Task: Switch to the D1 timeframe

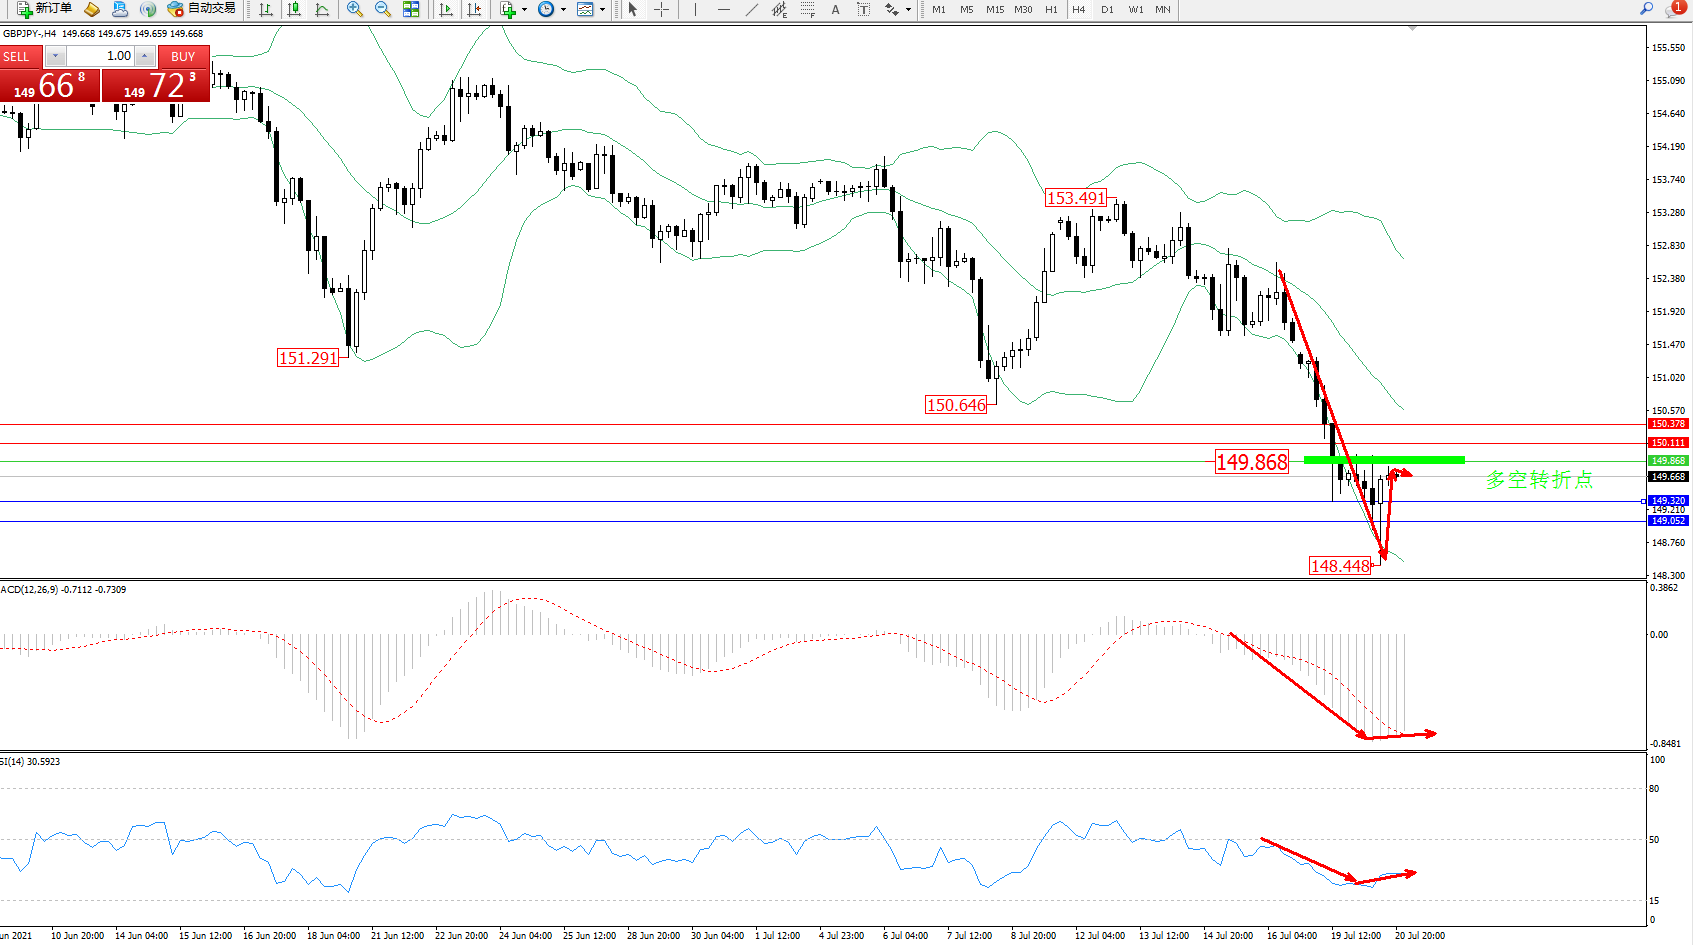Action: [x=1107, y=9]
